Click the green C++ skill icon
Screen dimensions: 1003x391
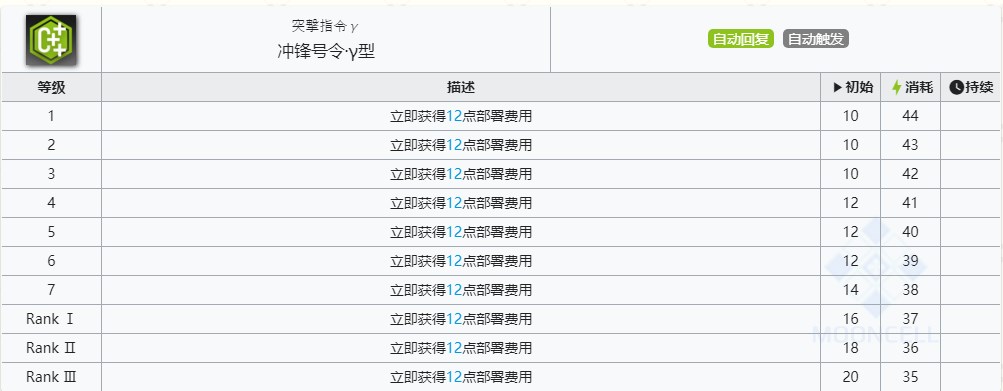pyautogui.click(x=51, y=40)
